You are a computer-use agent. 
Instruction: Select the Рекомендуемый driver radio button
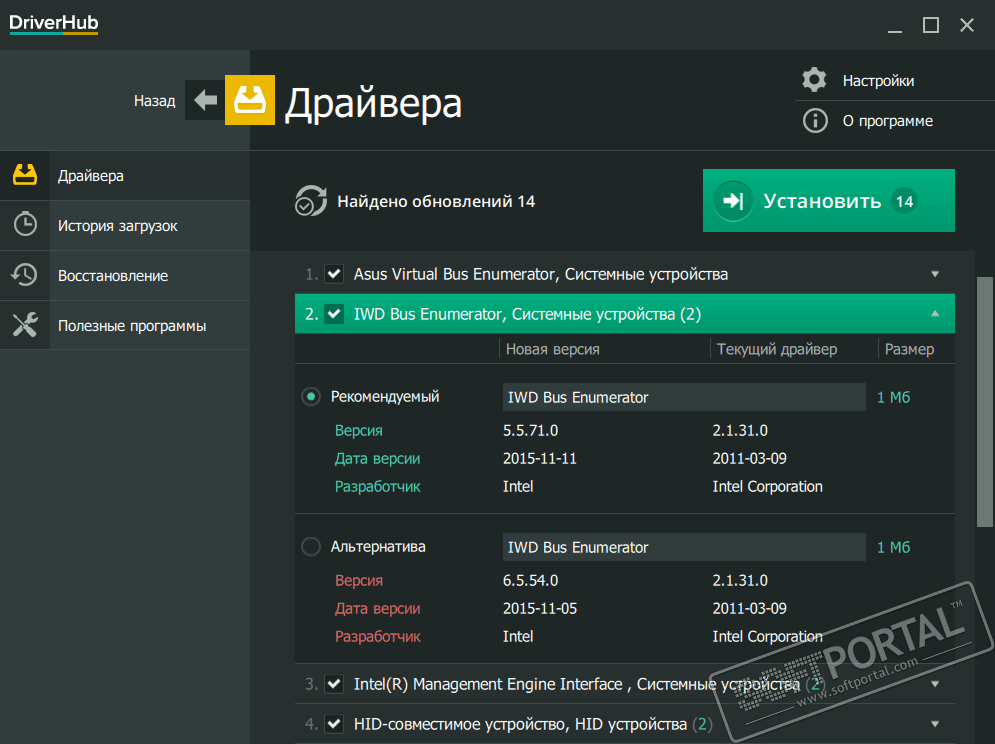[311, 397]
